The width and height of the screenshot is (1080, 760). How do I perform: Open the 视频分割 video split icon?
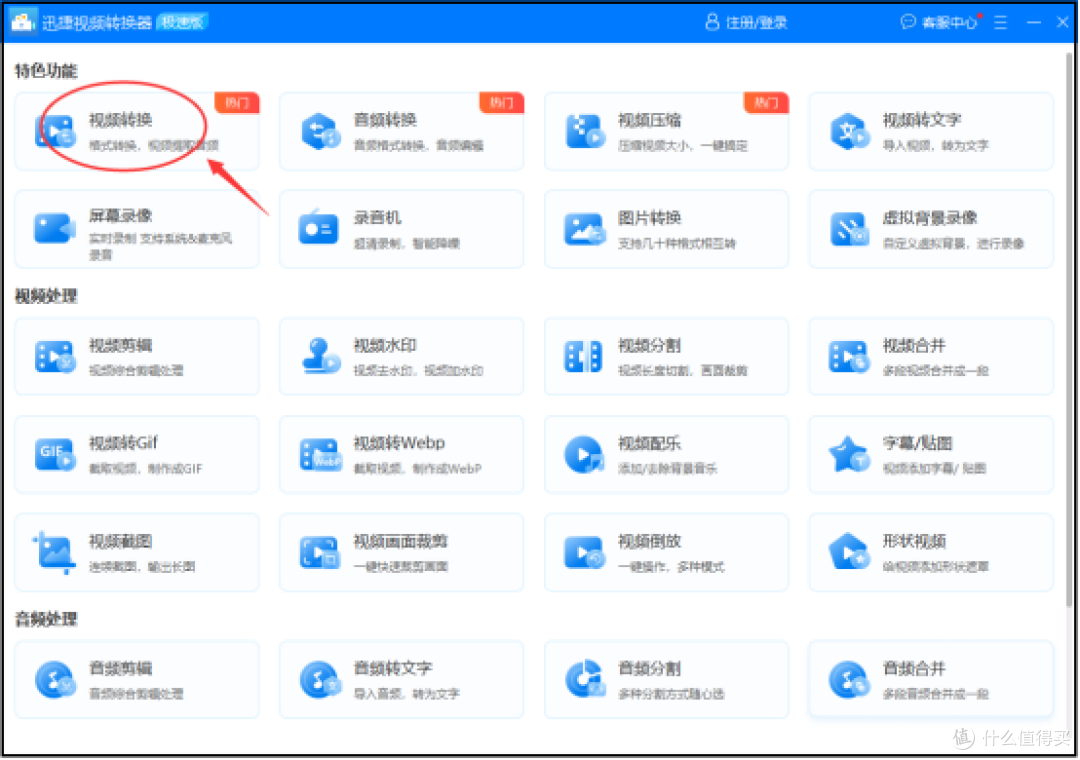[583, 356]
